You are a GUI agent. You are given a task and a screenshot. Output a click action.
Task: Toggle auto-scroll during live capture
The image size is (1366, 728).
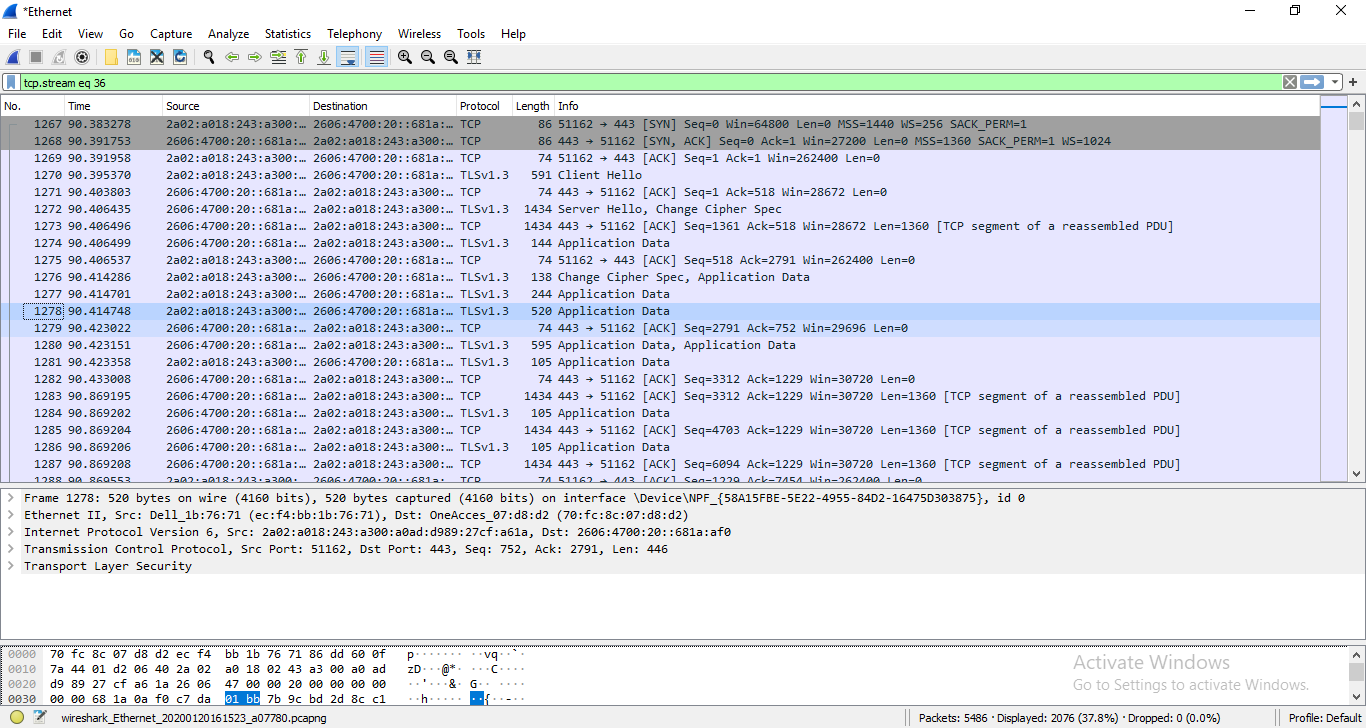[348, 57]
